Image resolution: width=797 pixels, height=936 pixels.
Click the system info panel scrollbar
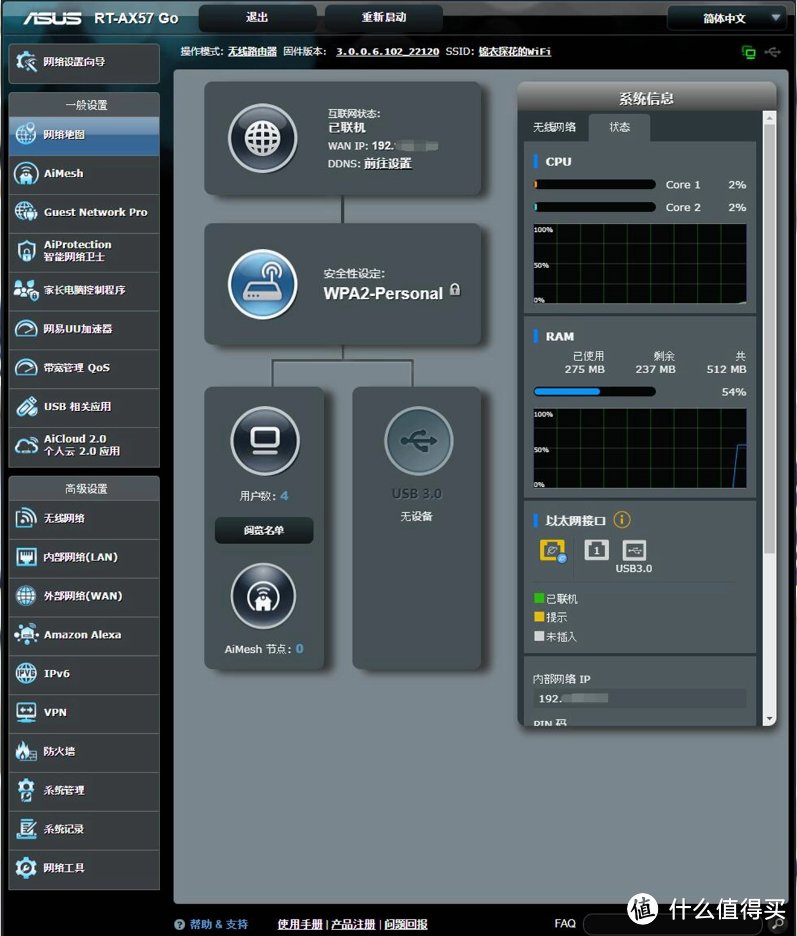tap(770, 339)
